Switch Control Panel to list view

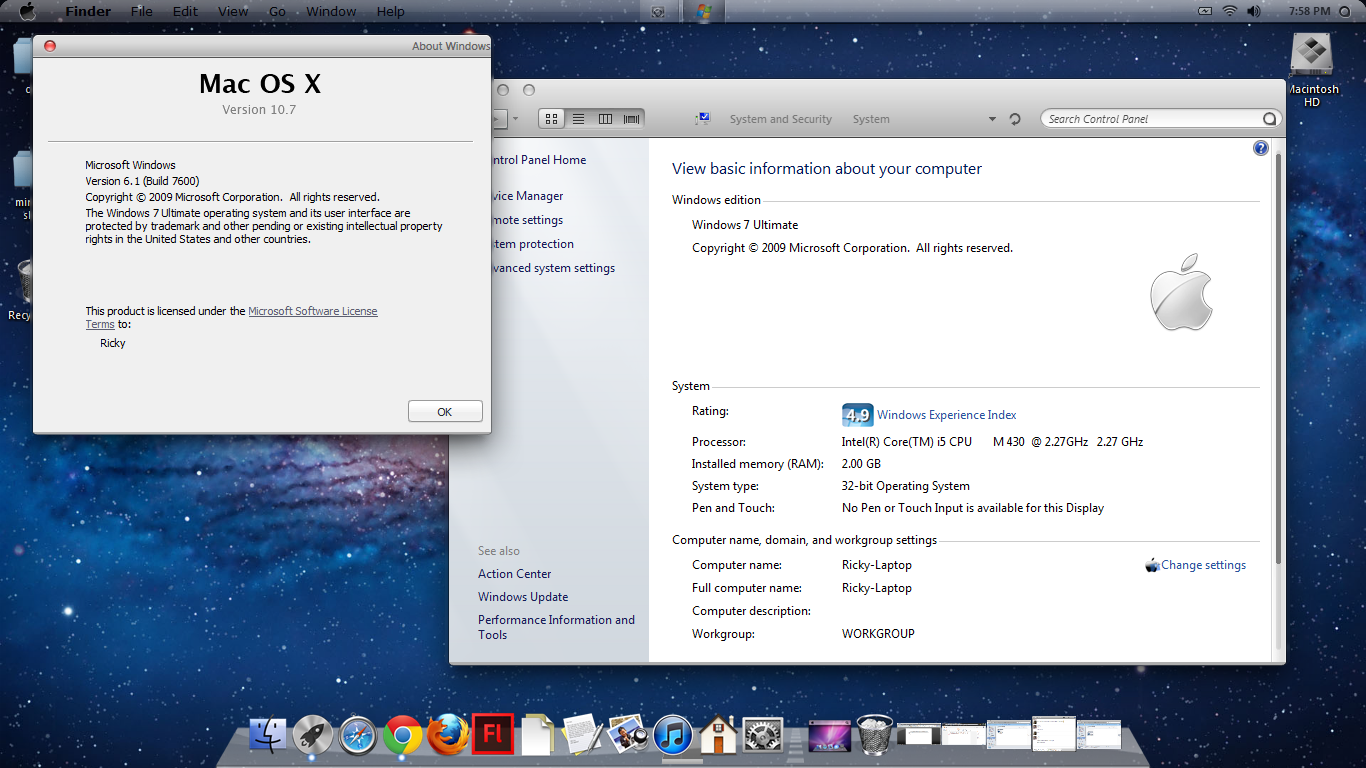pyautogui.click(x=578, y=119)
